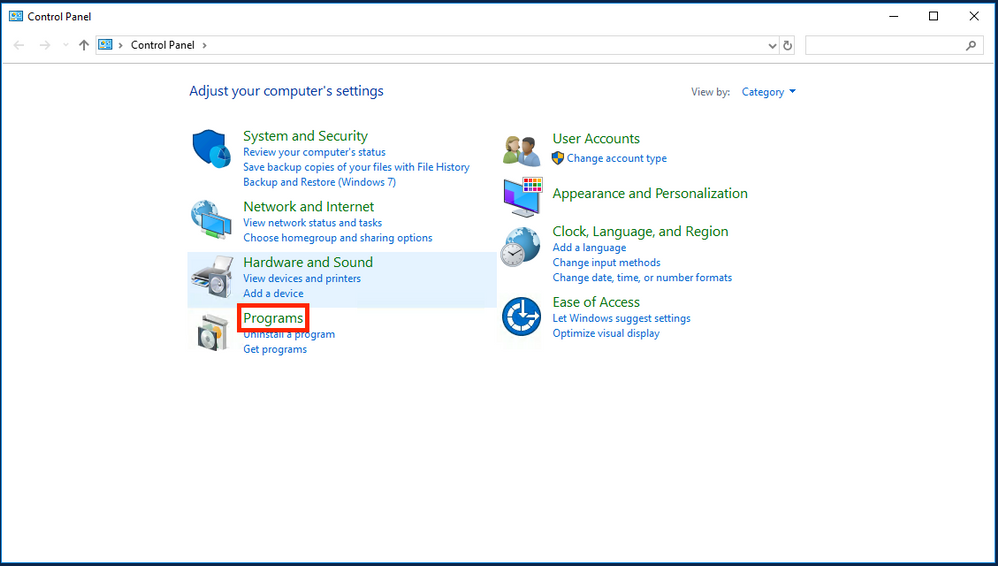This screenshot has height=566, width=998.
Task: Click Change date, time, or number formats
Action: (x=642, y=278)
